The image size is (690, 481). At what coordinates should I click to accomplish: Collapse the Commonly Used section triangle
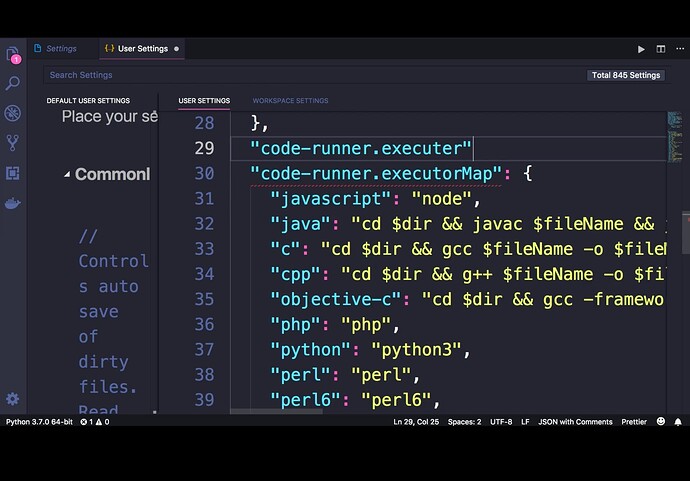click(67, 175)
